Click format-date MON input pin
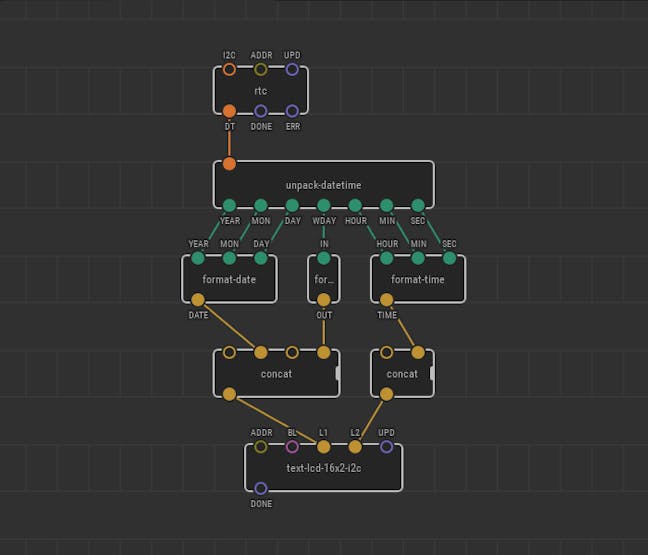The image size is (648, 555). click(229, 258)
